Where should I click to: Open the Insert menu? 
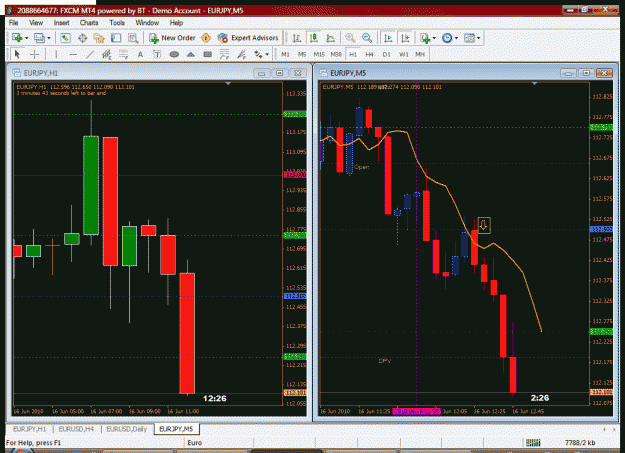pyautogui.click(x=61, y=23)
